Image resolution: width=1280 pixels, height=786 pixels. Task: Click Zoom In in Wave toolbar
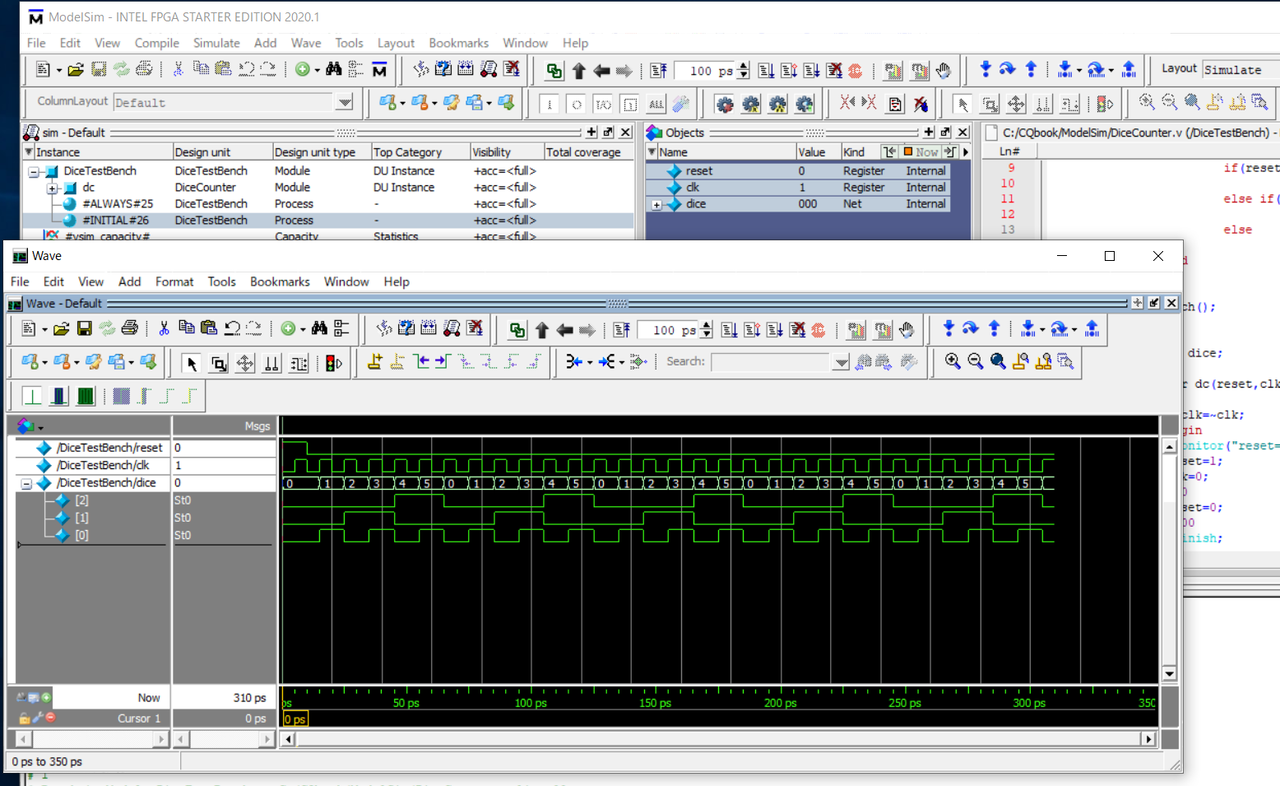coord(953,362)
